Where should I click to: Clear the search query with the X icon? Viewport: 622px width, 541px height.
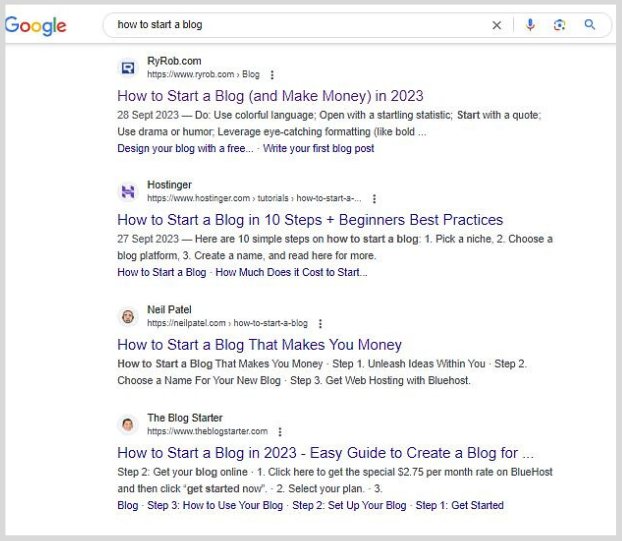tap(496, 25)
